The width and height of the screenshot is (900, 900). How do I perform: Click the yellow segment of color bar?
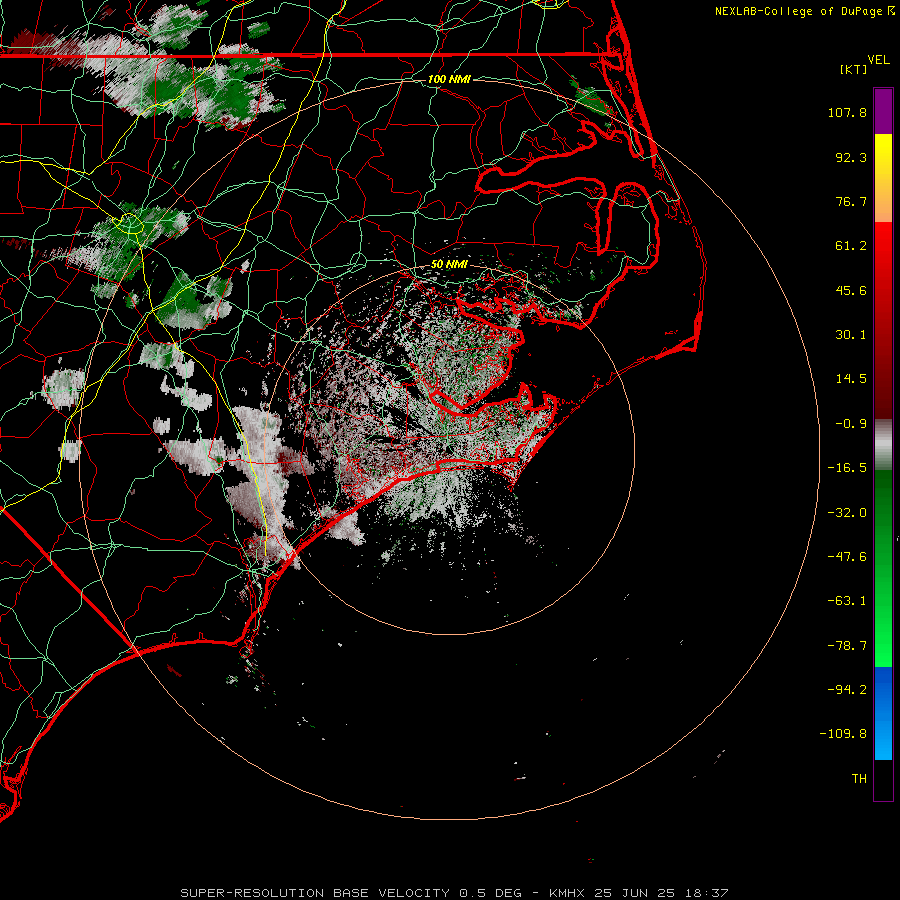[883, 178]
